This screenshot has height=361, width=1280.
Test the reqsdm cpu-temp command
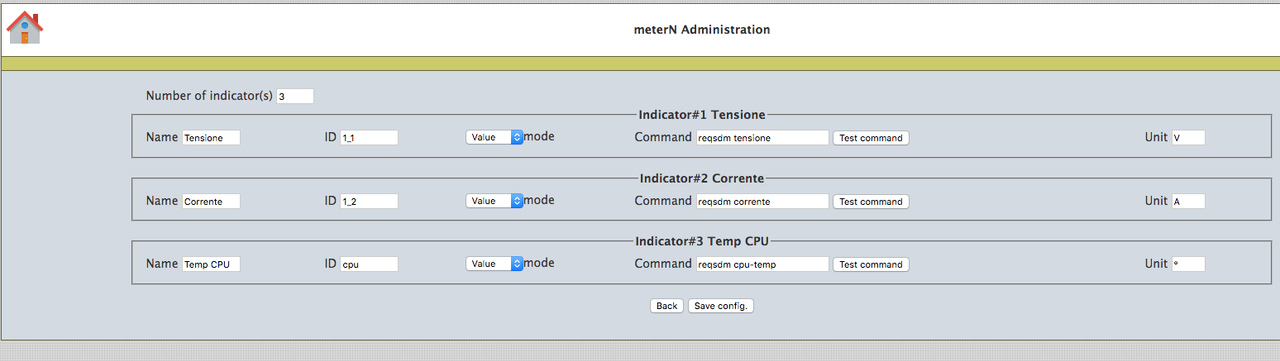pos(871,265)
